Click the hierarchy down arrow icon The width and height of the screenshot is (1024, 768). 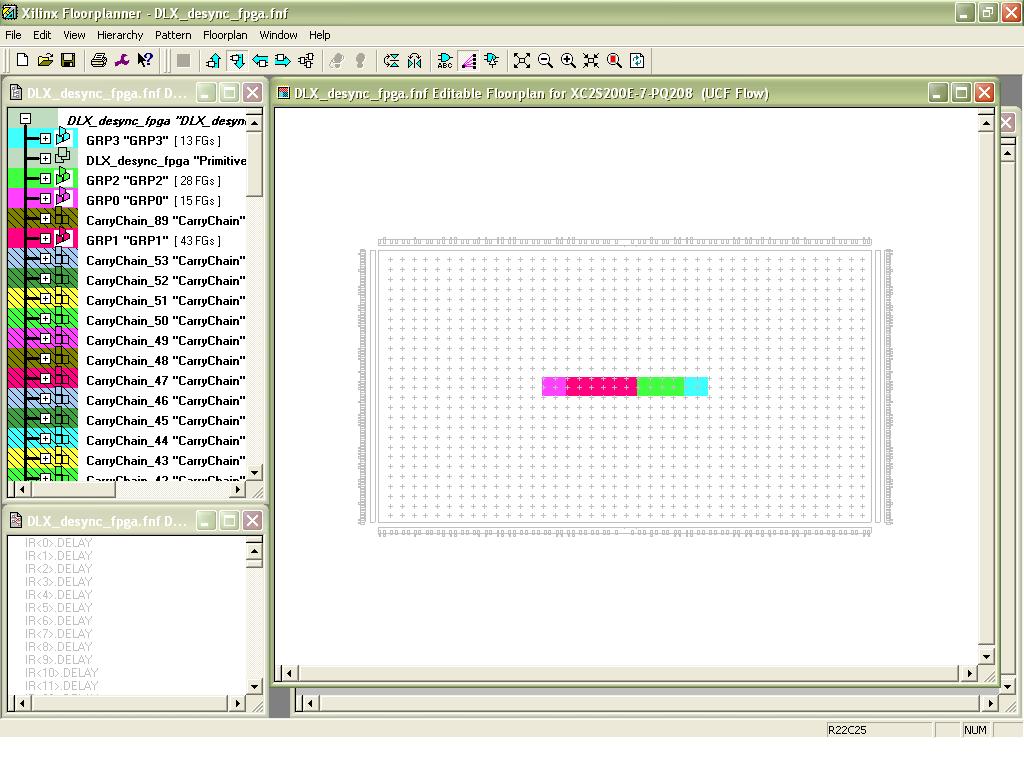pyautogui.click(x=237, y=61)
